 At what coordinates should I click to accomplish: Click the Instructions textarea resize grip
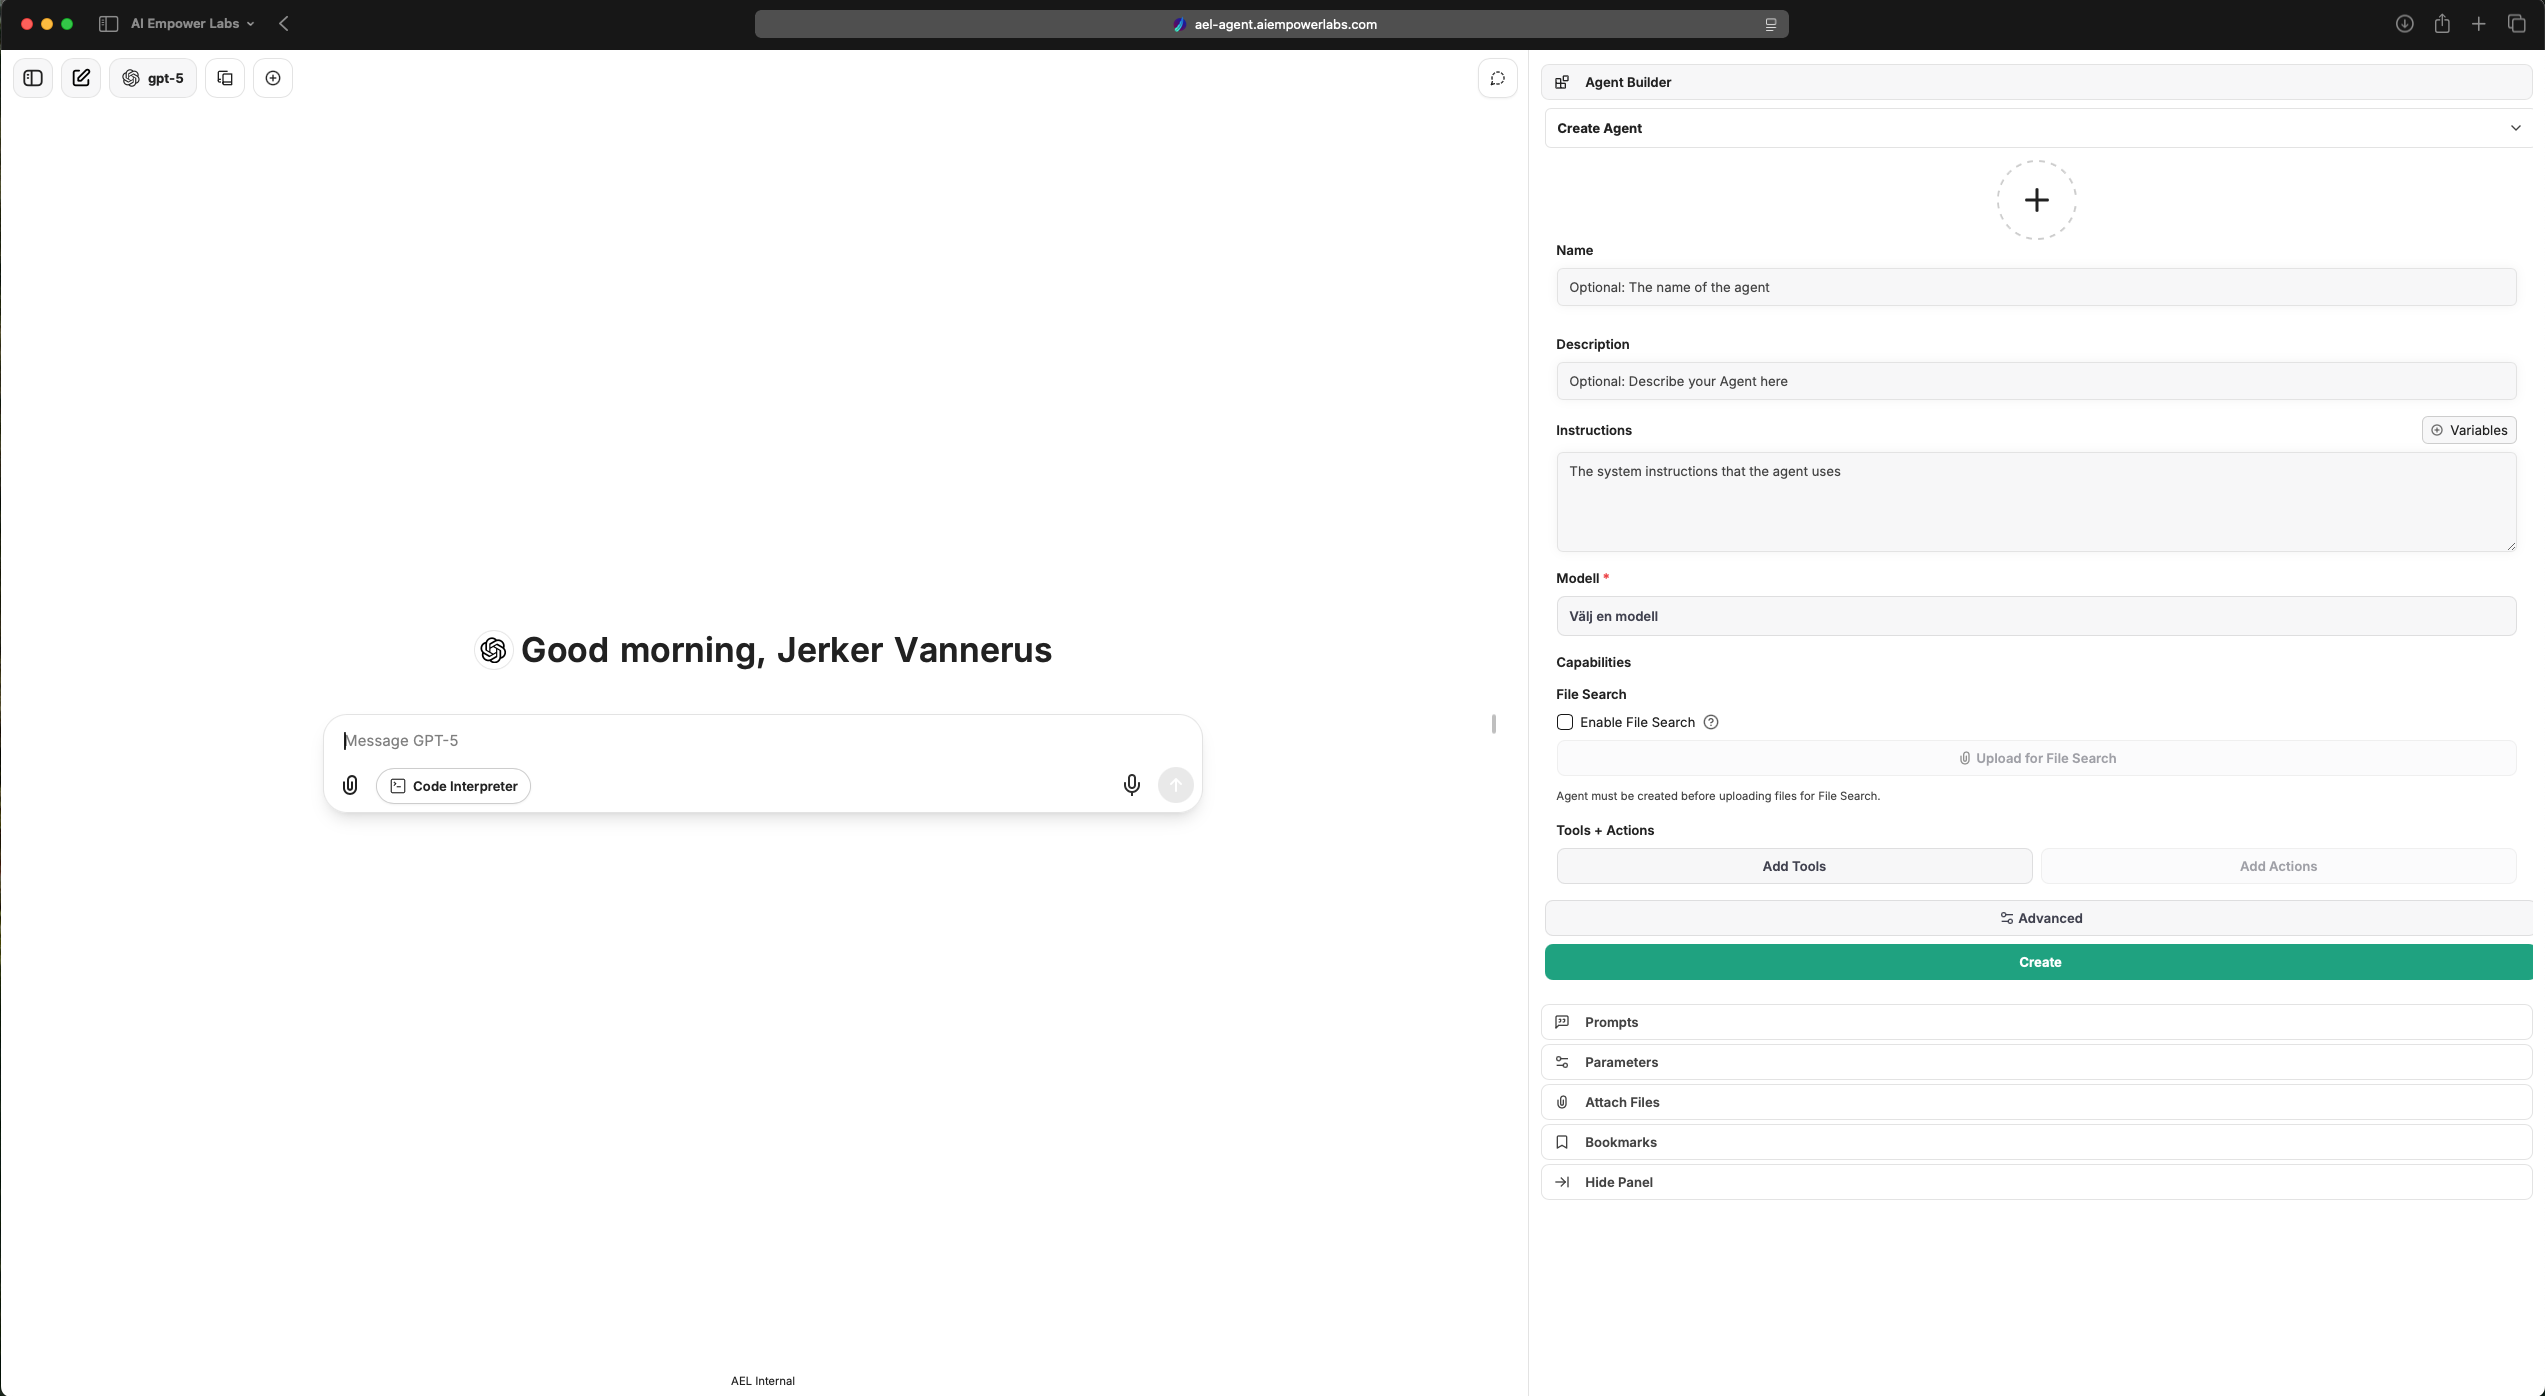(2511, 546)
